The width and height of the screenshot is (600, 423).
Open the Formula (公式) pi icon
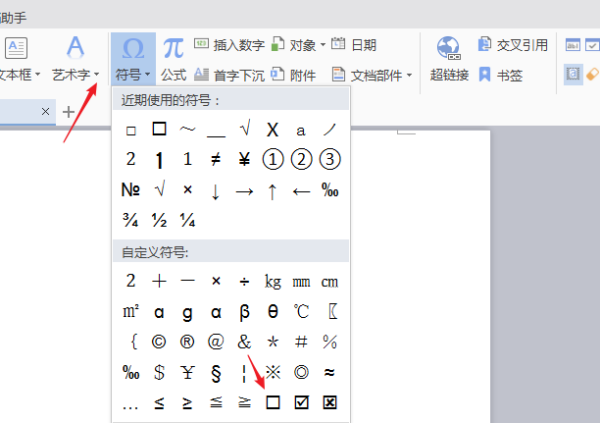[x=173, y=48]
